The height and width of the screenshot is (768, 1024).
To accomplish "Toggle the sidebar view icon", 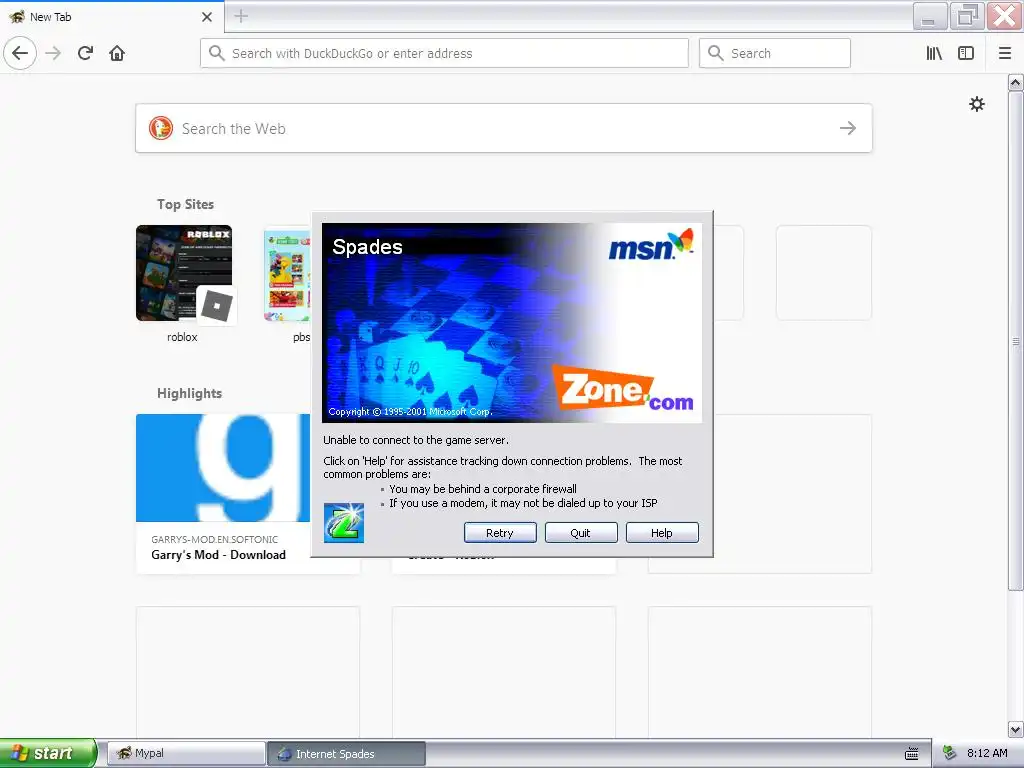I will (x=966, y=53).
